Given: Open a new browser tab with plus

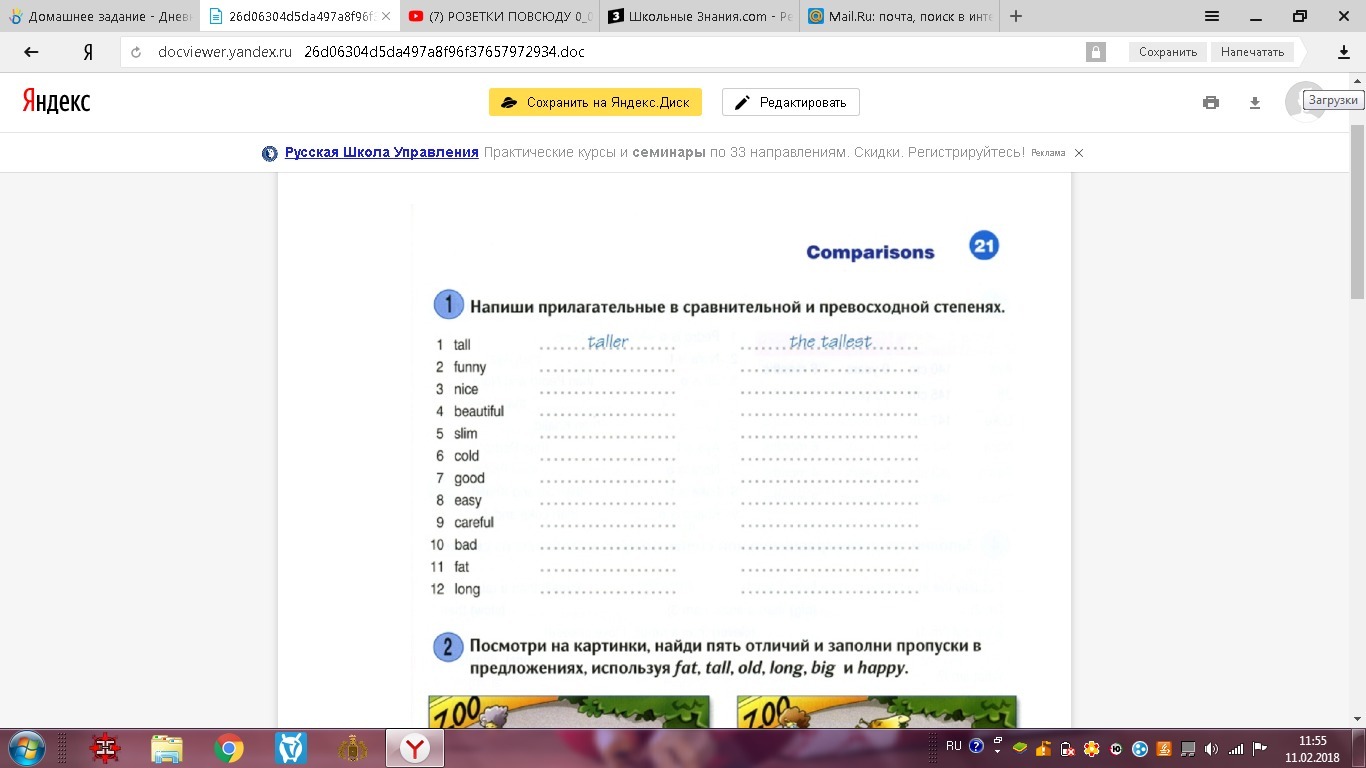Looking at the screenshot, I should [1016, 16].
